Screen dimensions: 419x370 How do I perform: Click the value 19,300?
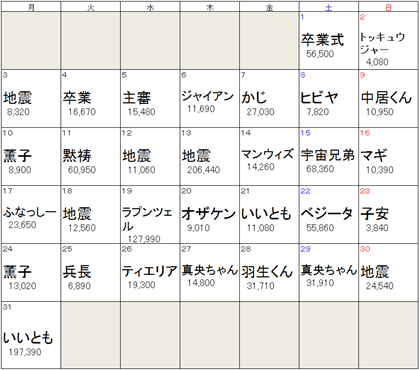click(x=142, y=285)
